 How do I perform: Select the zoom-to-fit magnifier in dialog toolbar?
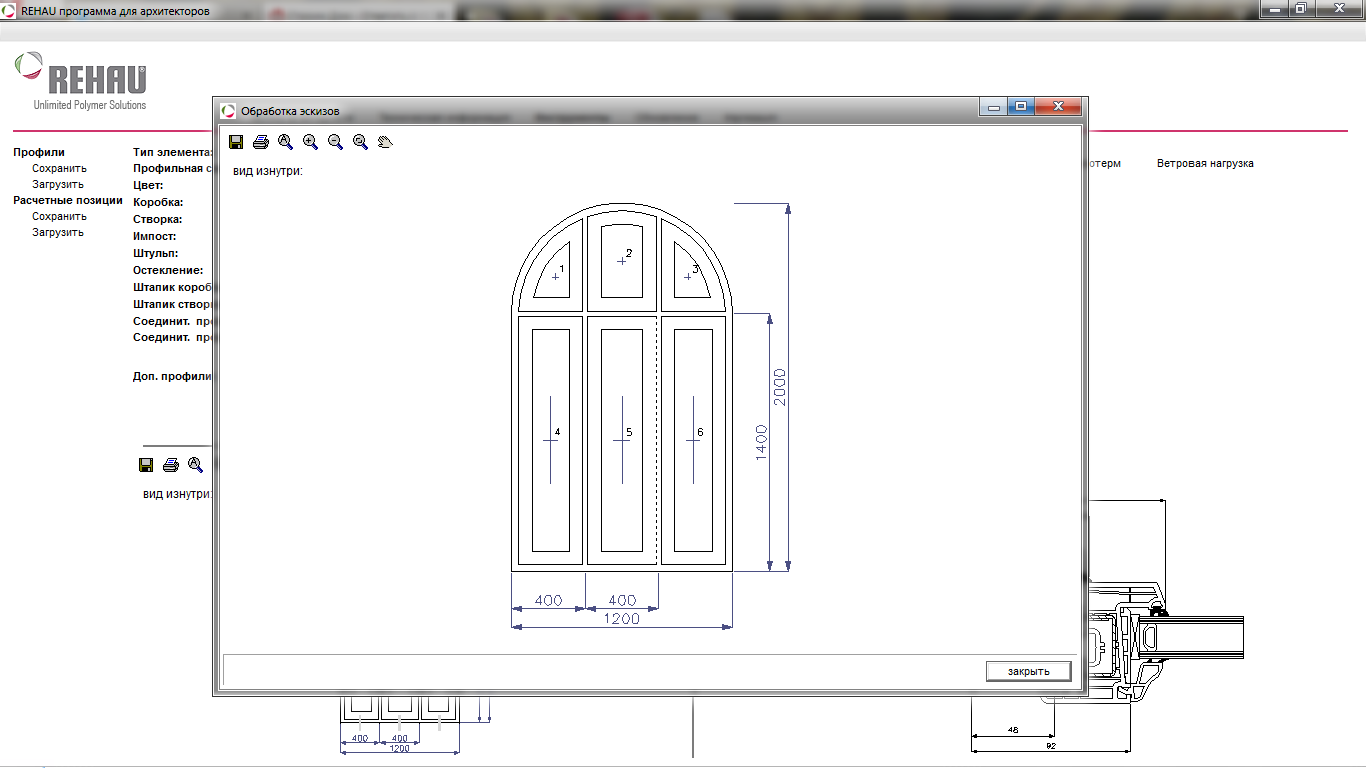click(286, 142)
